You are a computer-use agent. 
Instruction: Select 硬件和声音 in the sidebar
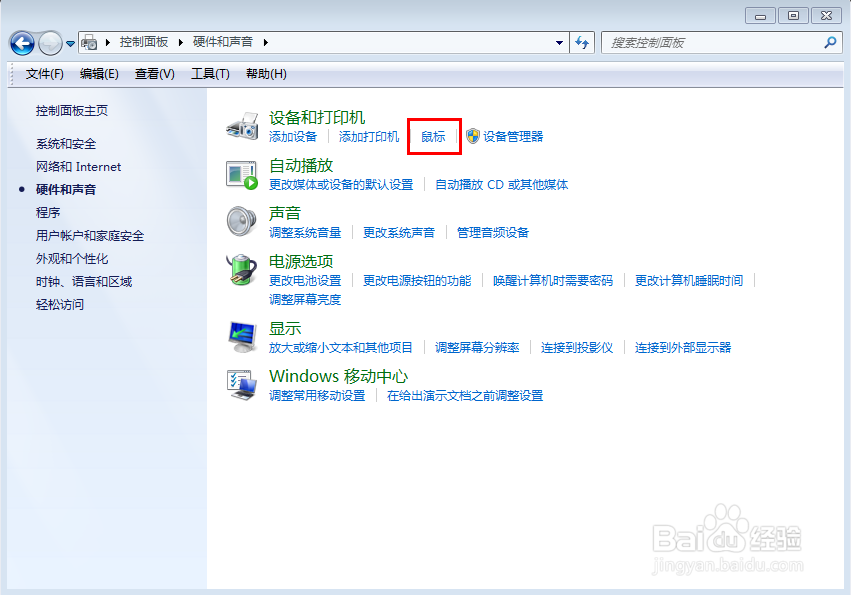[66, 189]
